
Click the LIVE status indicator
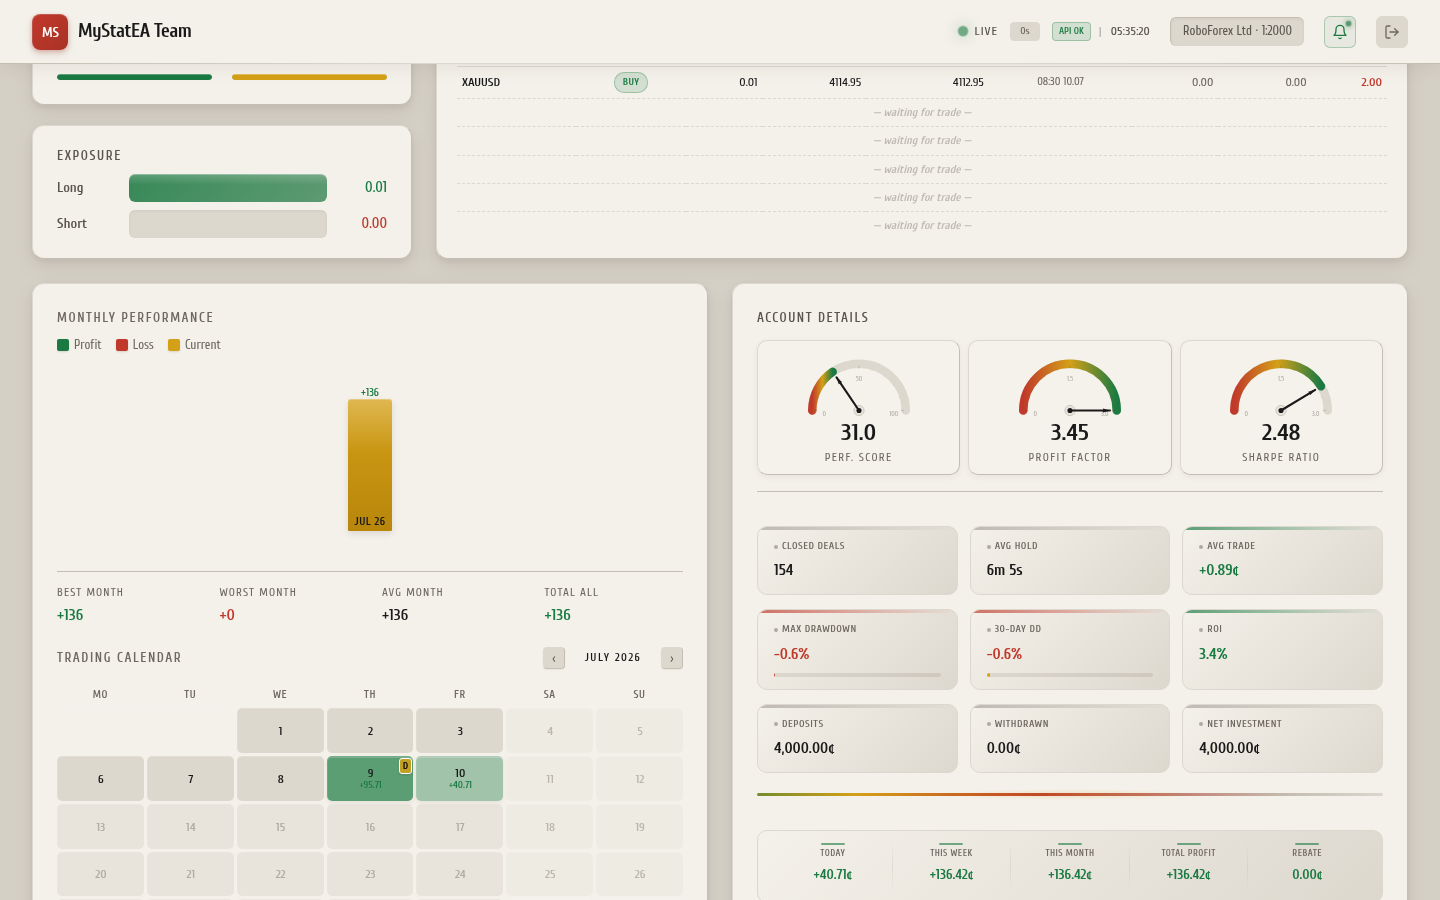(x=977, y=31)
